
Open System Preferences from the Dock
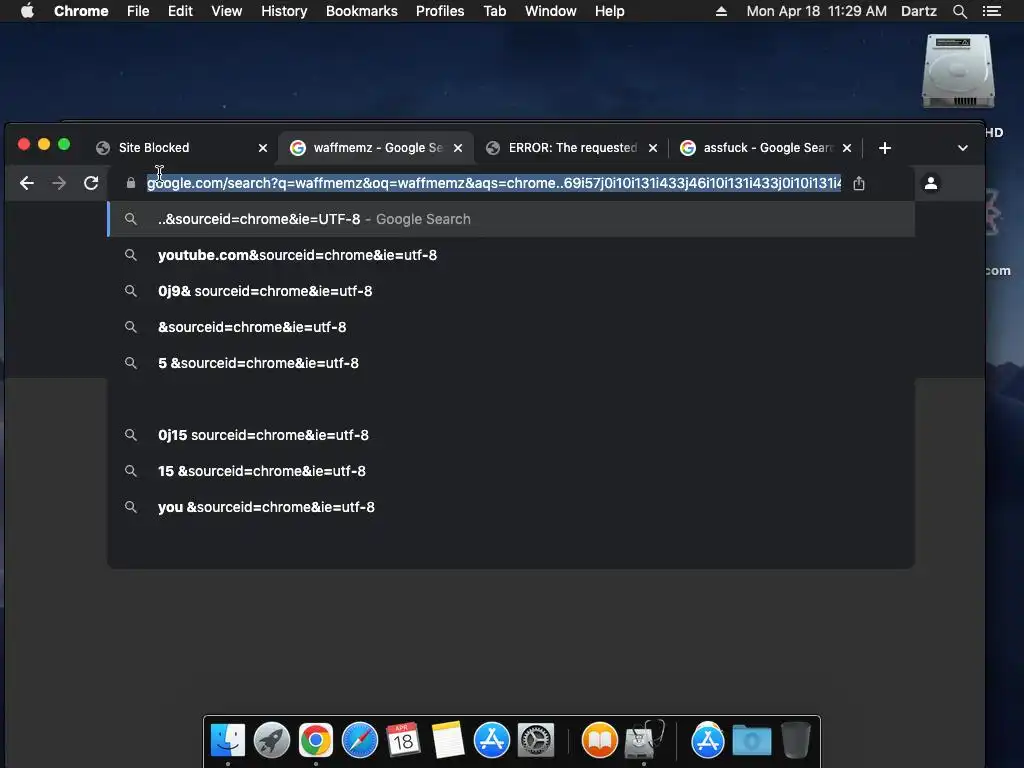click(536, 741)
